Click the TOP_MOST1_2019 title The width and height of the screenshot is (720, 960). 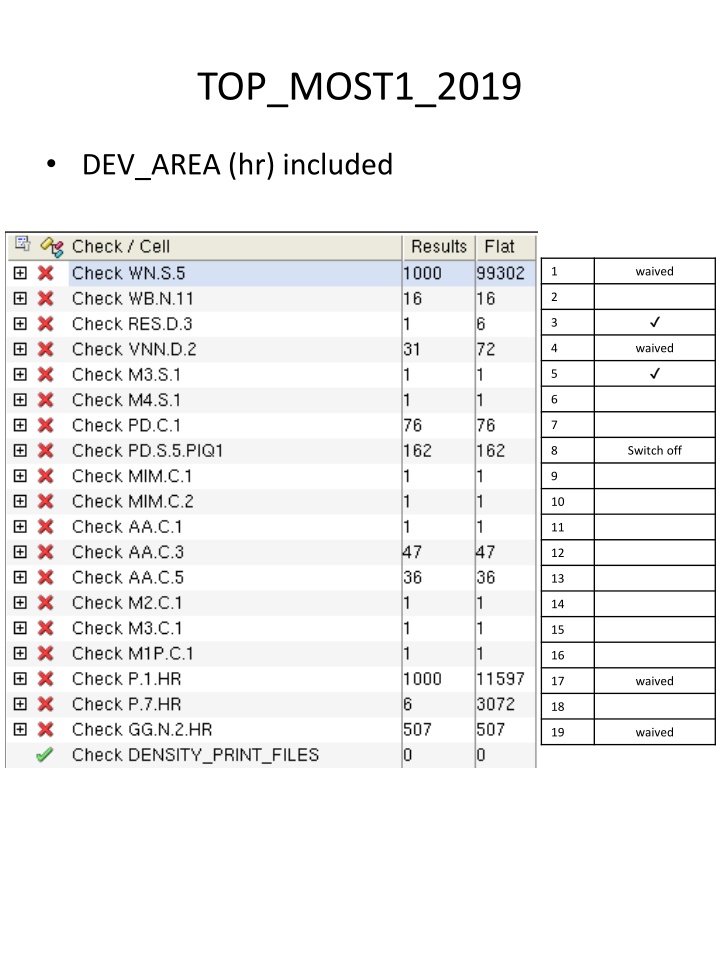[359, 87]
